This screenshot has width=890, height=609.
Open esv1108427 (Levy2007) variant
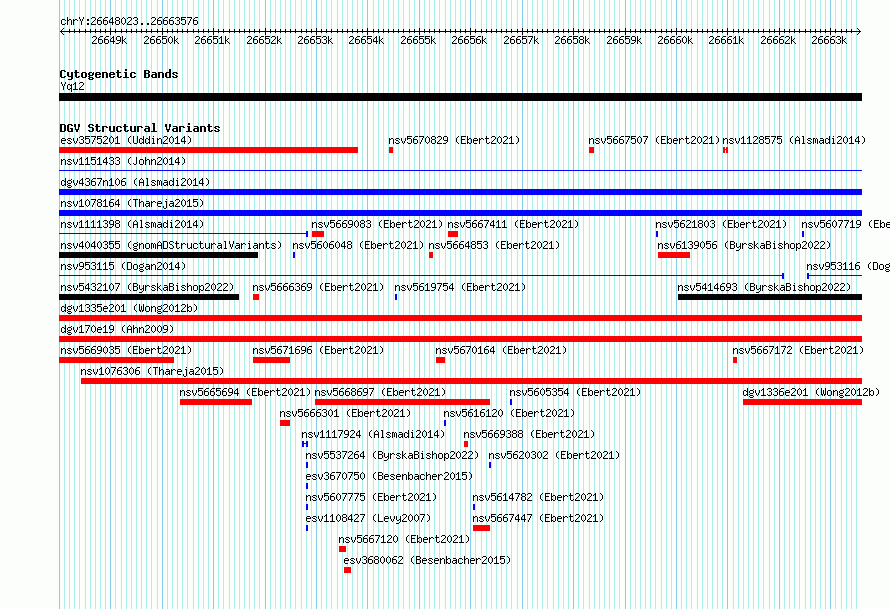[368, 518]
